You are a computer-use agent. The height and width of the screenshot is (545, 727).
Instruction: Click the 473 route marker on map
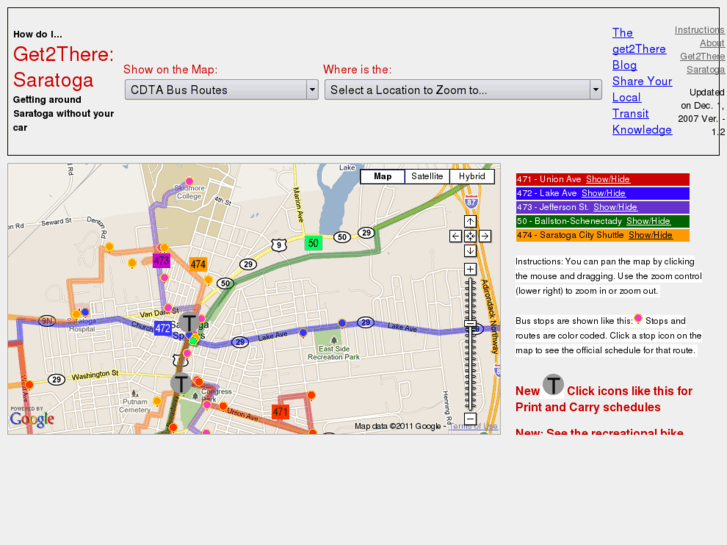point(161,261)
